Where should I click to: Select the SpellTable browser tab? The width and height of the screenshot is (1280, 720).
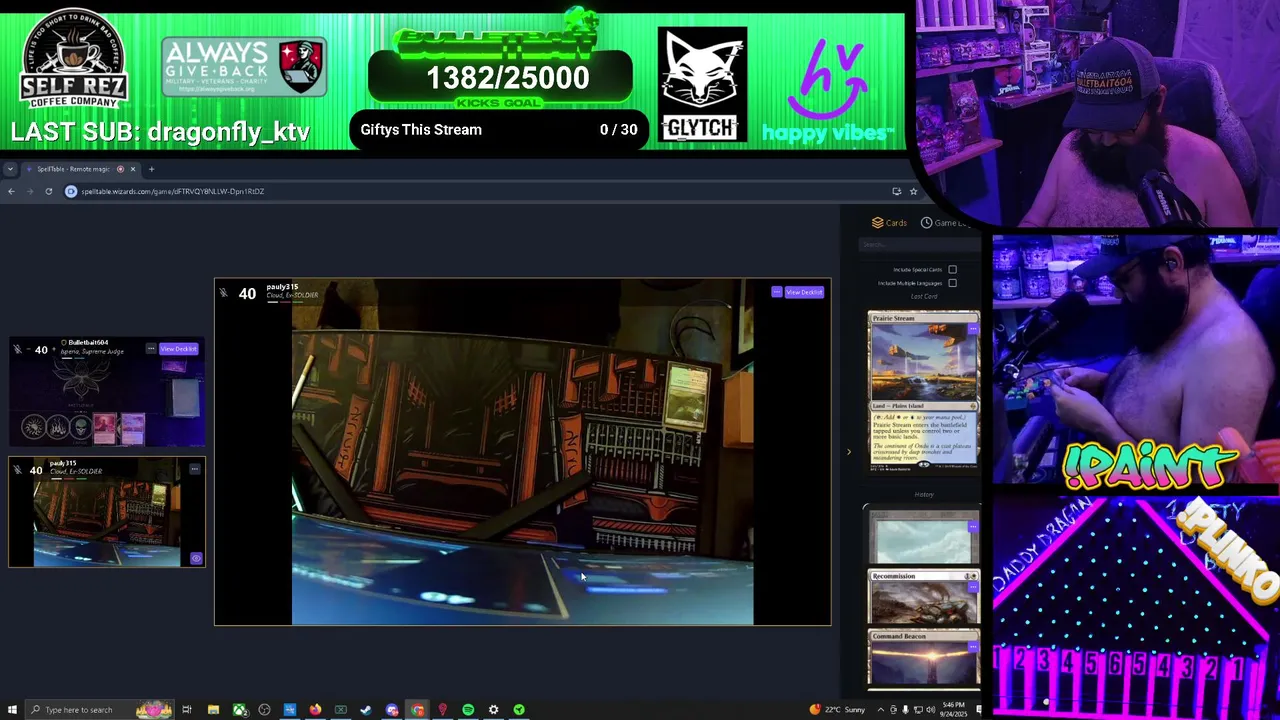click(x=82, y=169)
